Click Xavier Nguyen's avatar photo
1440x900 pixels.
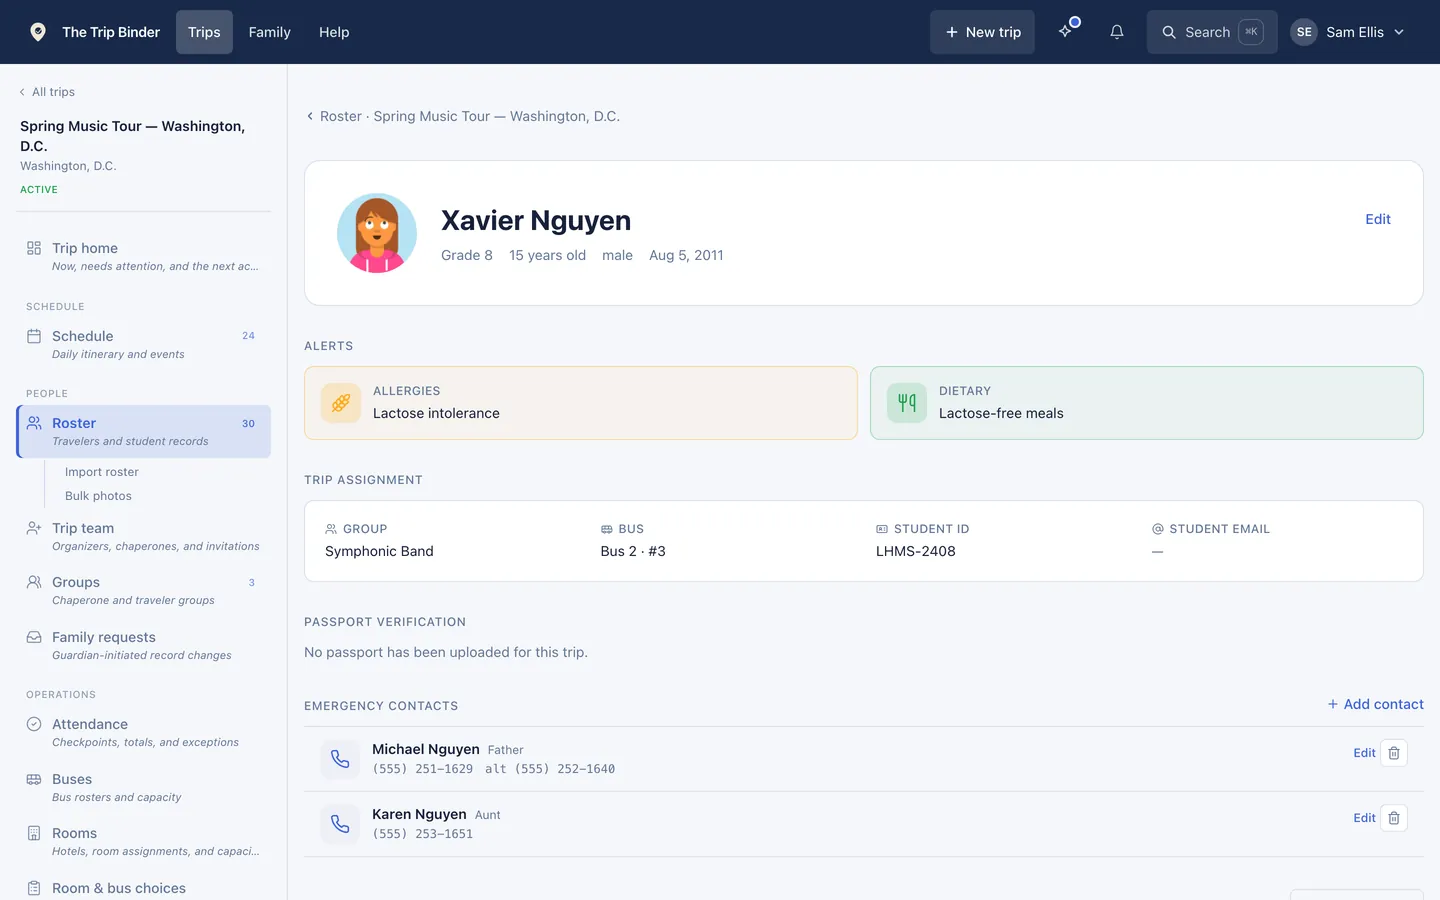pyautogui.click(x=377, y=233)
